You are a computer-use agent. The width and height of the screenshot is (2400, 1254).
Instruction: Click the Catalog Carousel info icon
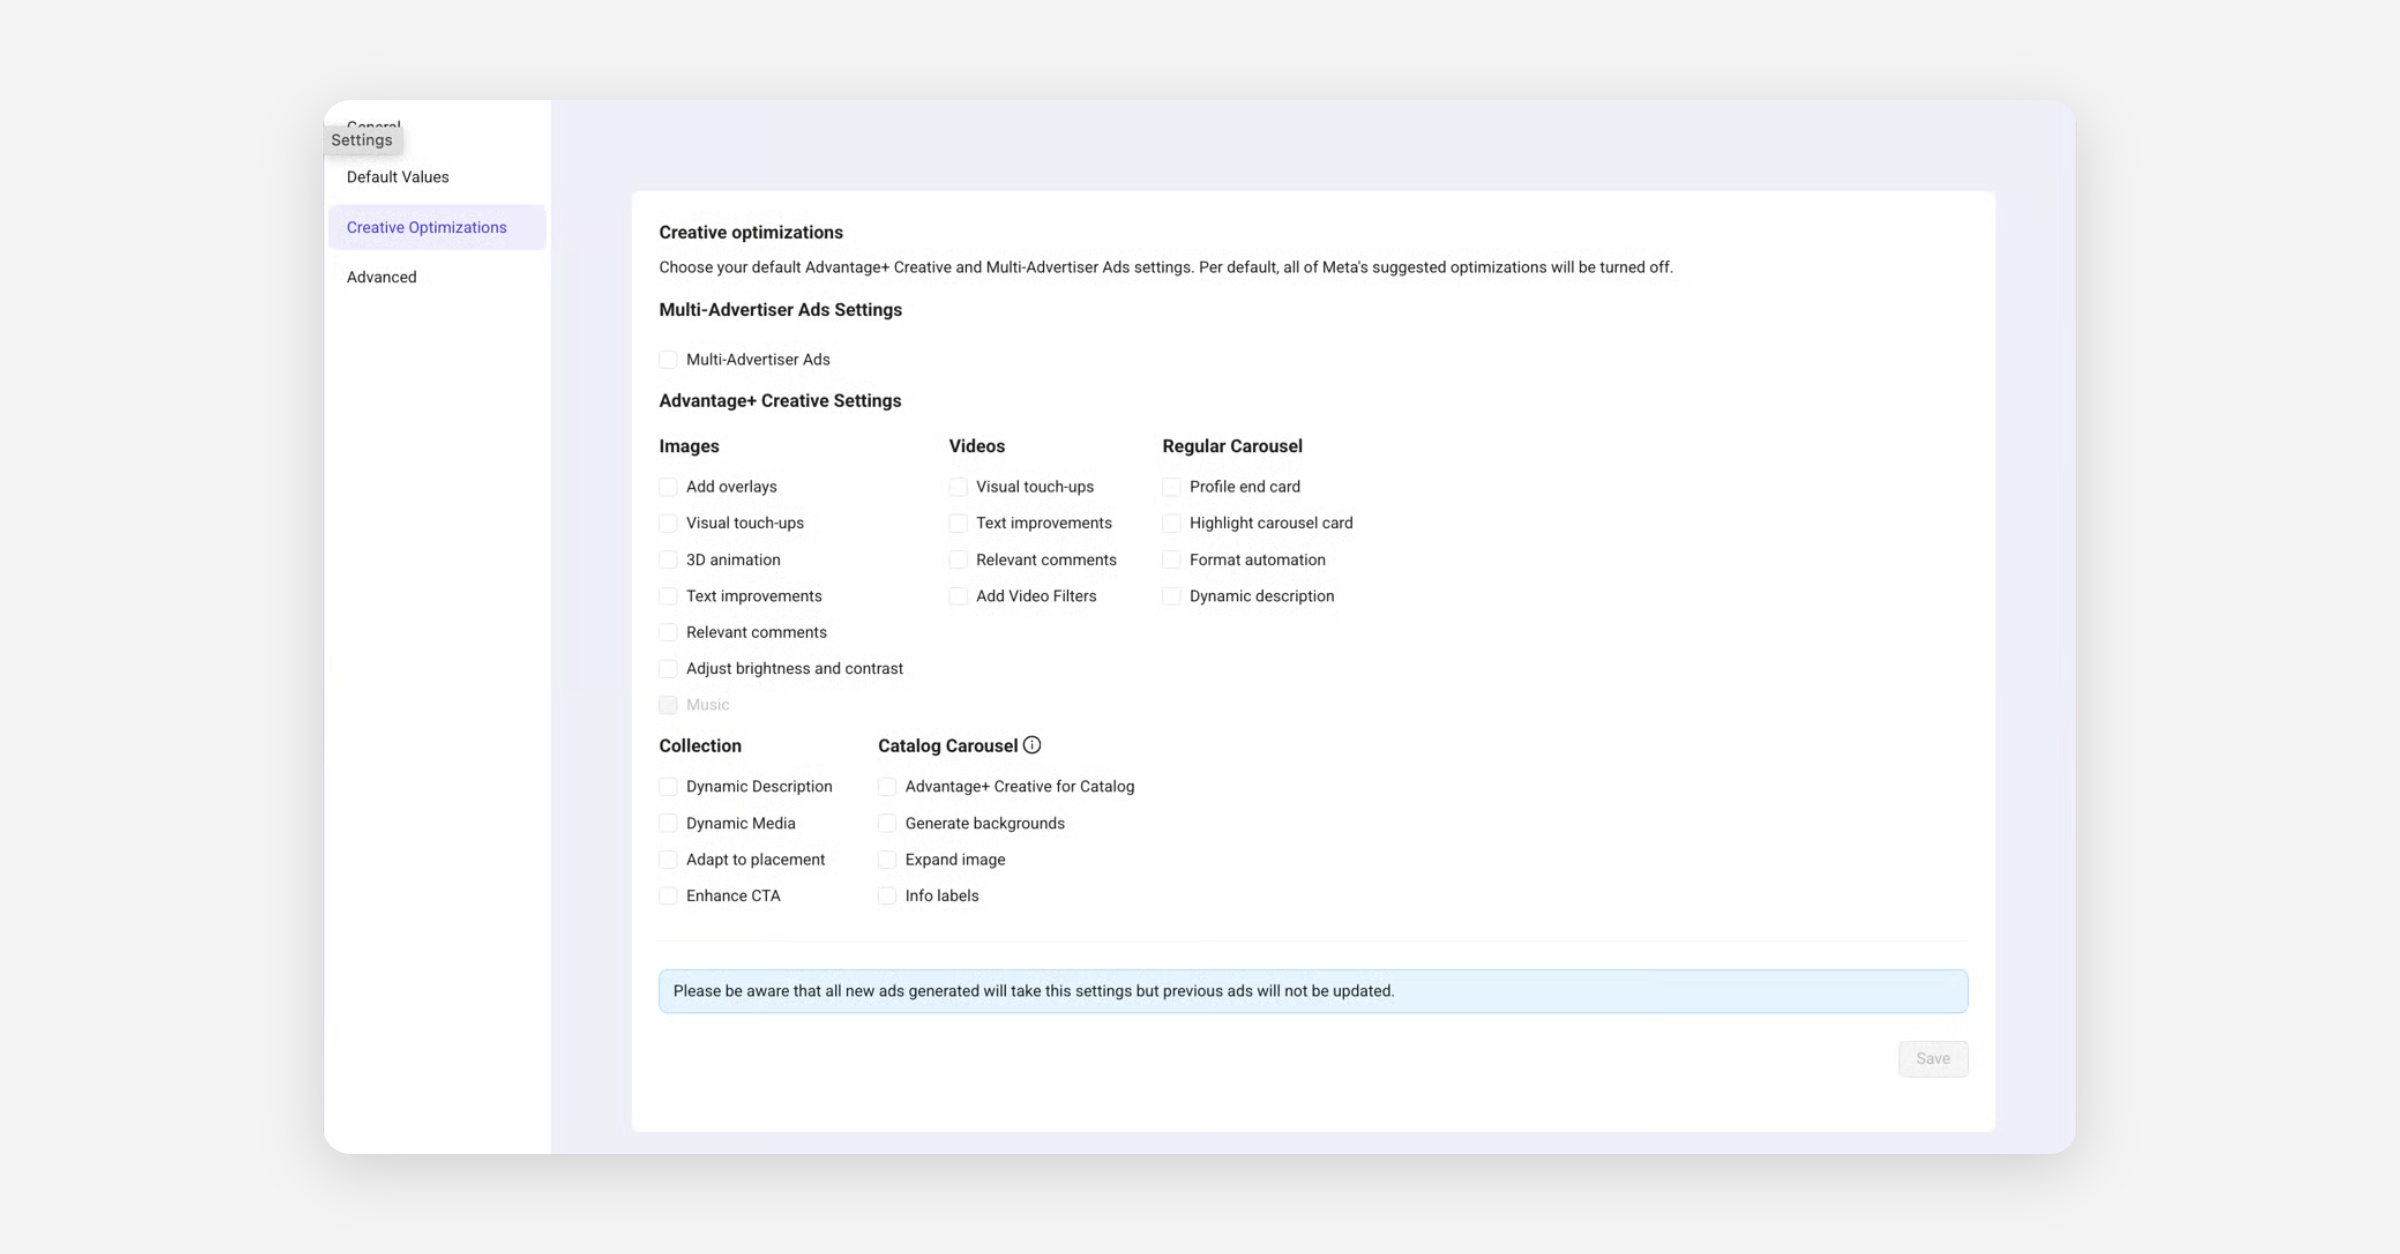coord(1032,745)
